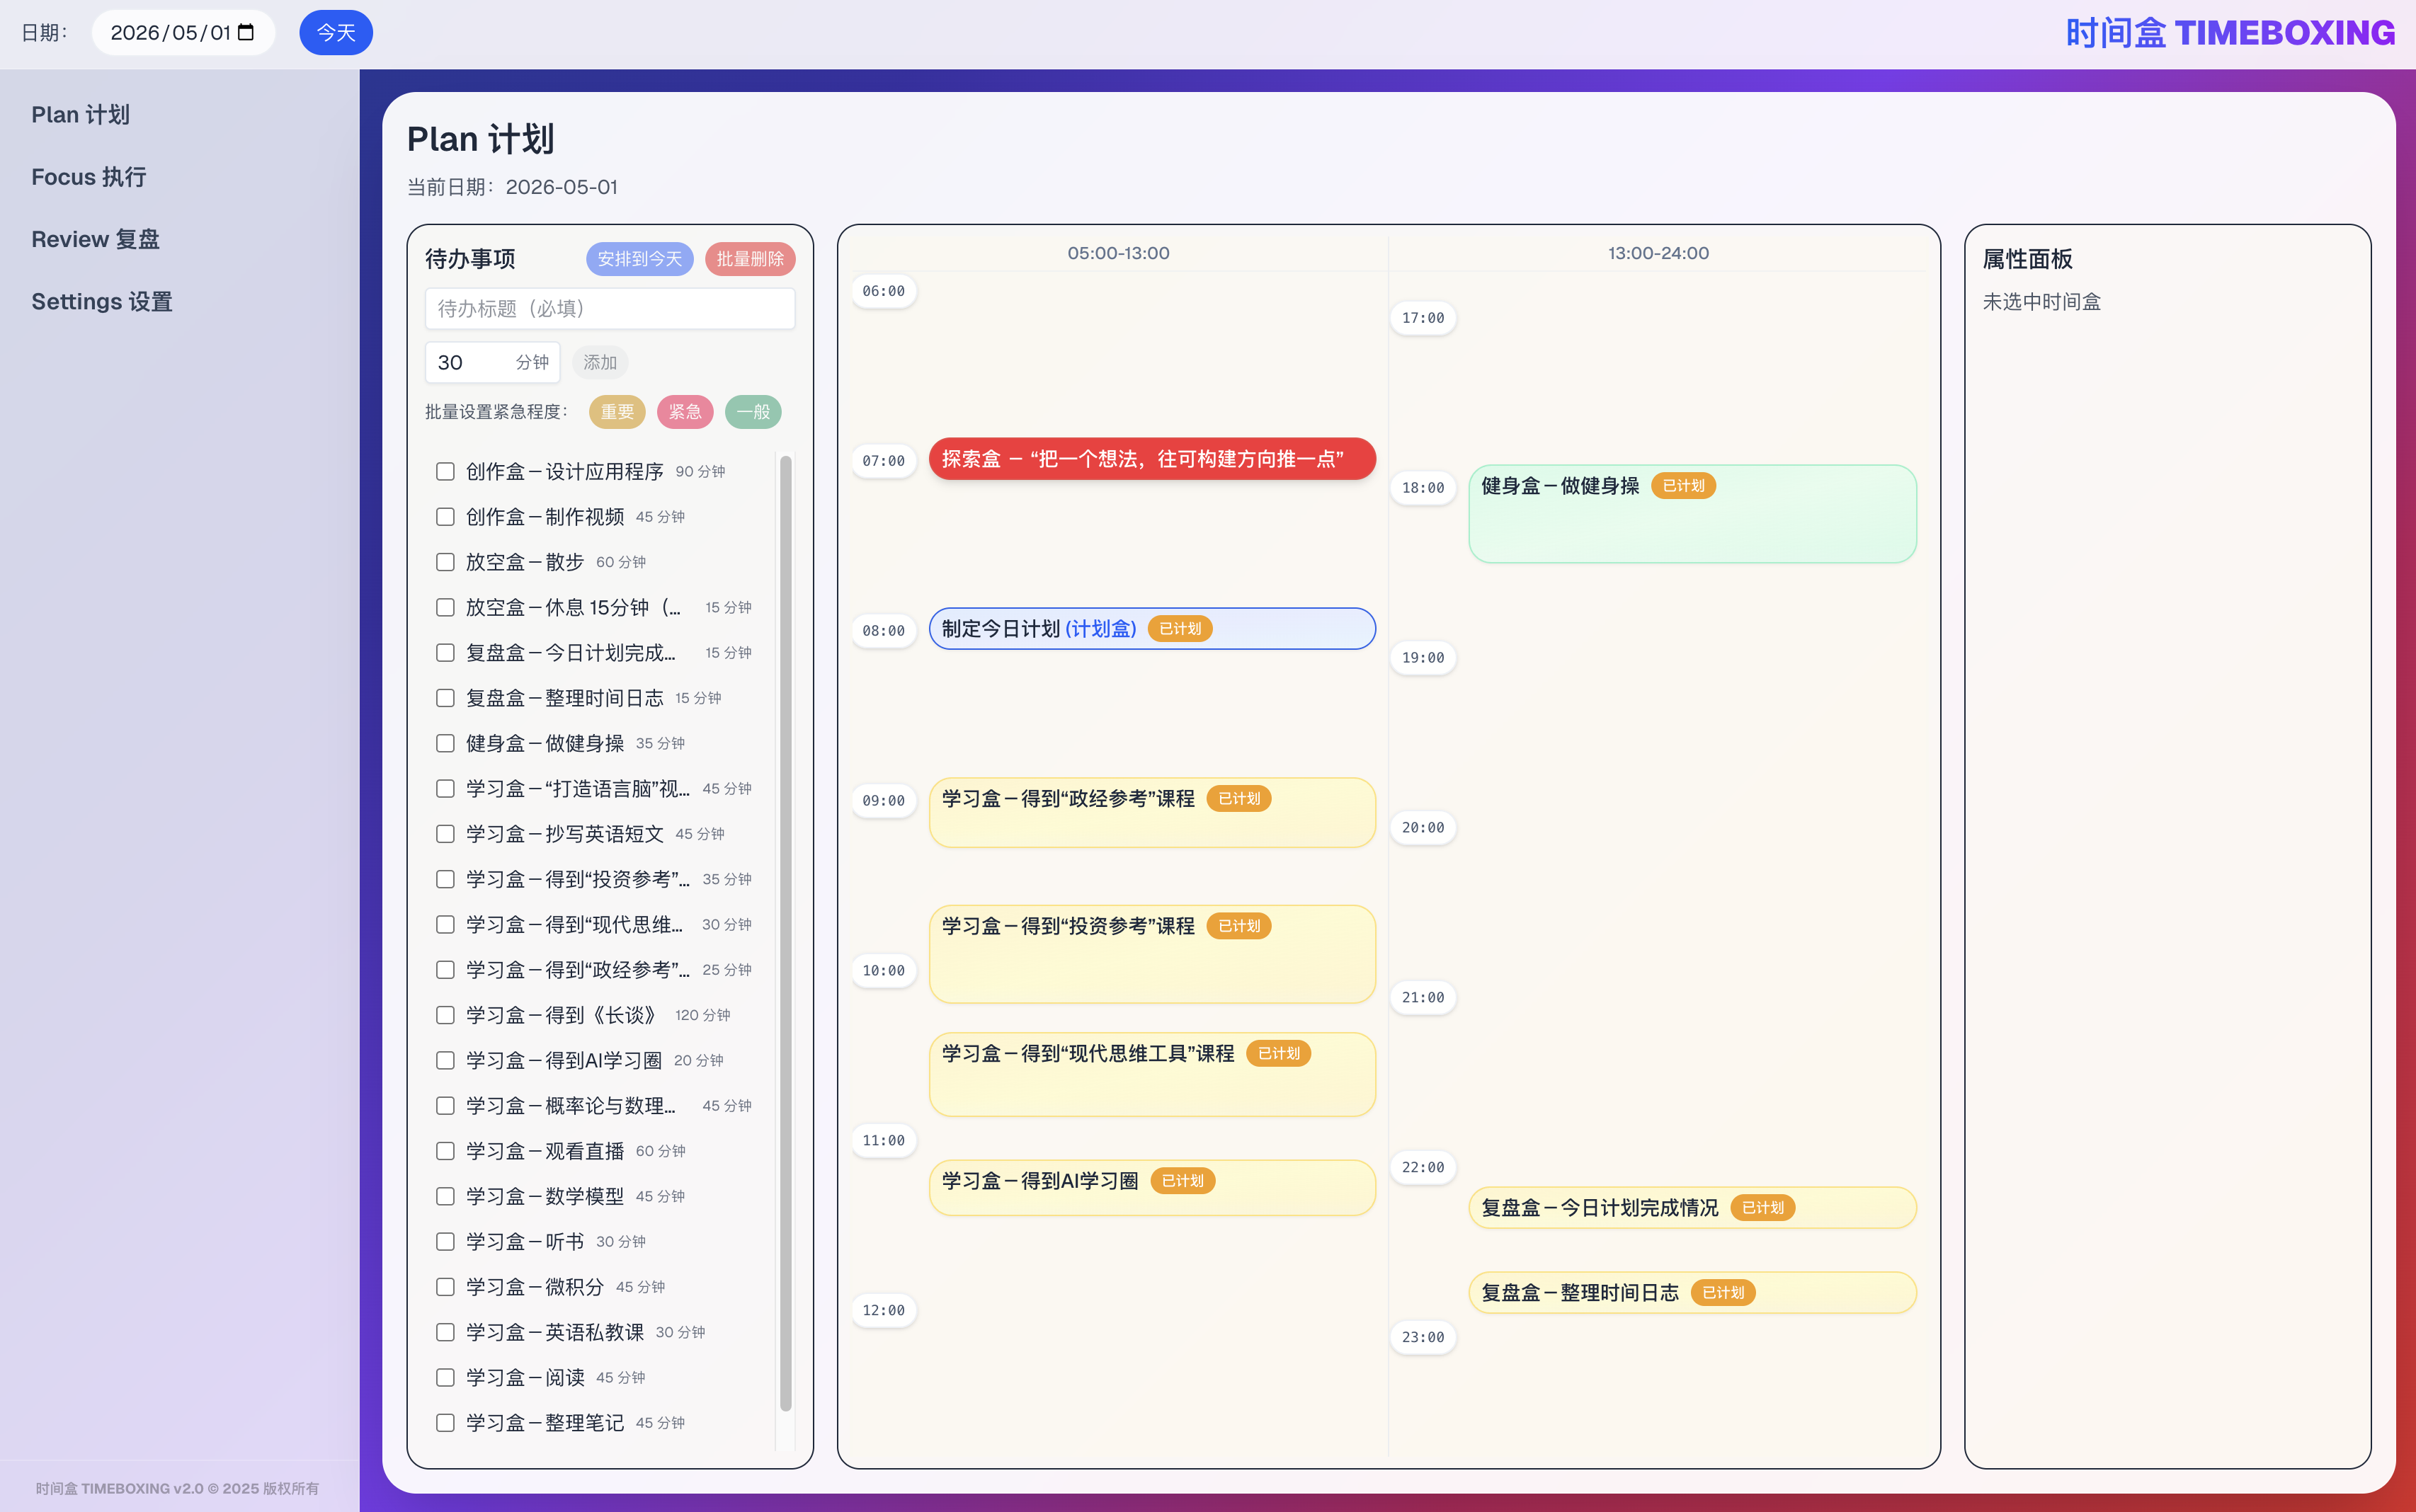Image resolution: width=2416 pixels, height=1512 pixels.
Task: Open the date picker calendar icon
Action: click(246, 33)
